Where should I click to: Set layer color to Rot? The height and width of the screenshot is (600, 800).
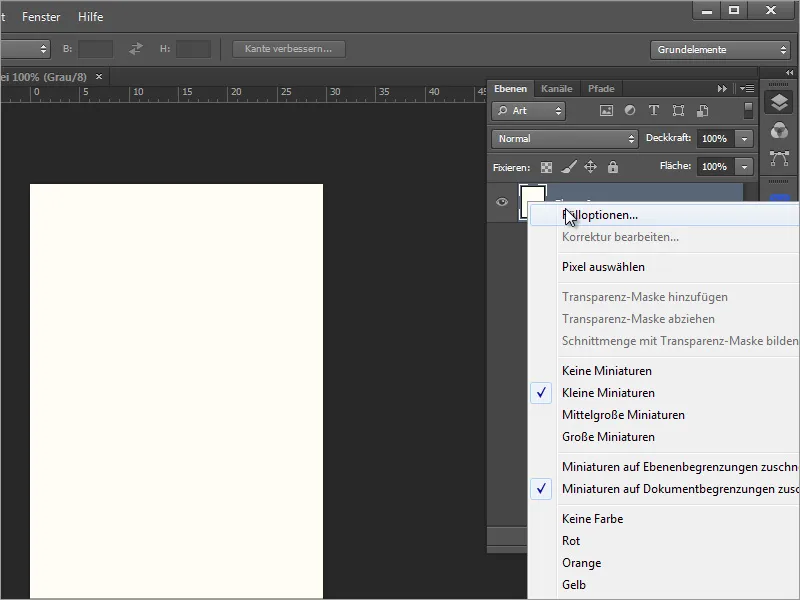664,541
